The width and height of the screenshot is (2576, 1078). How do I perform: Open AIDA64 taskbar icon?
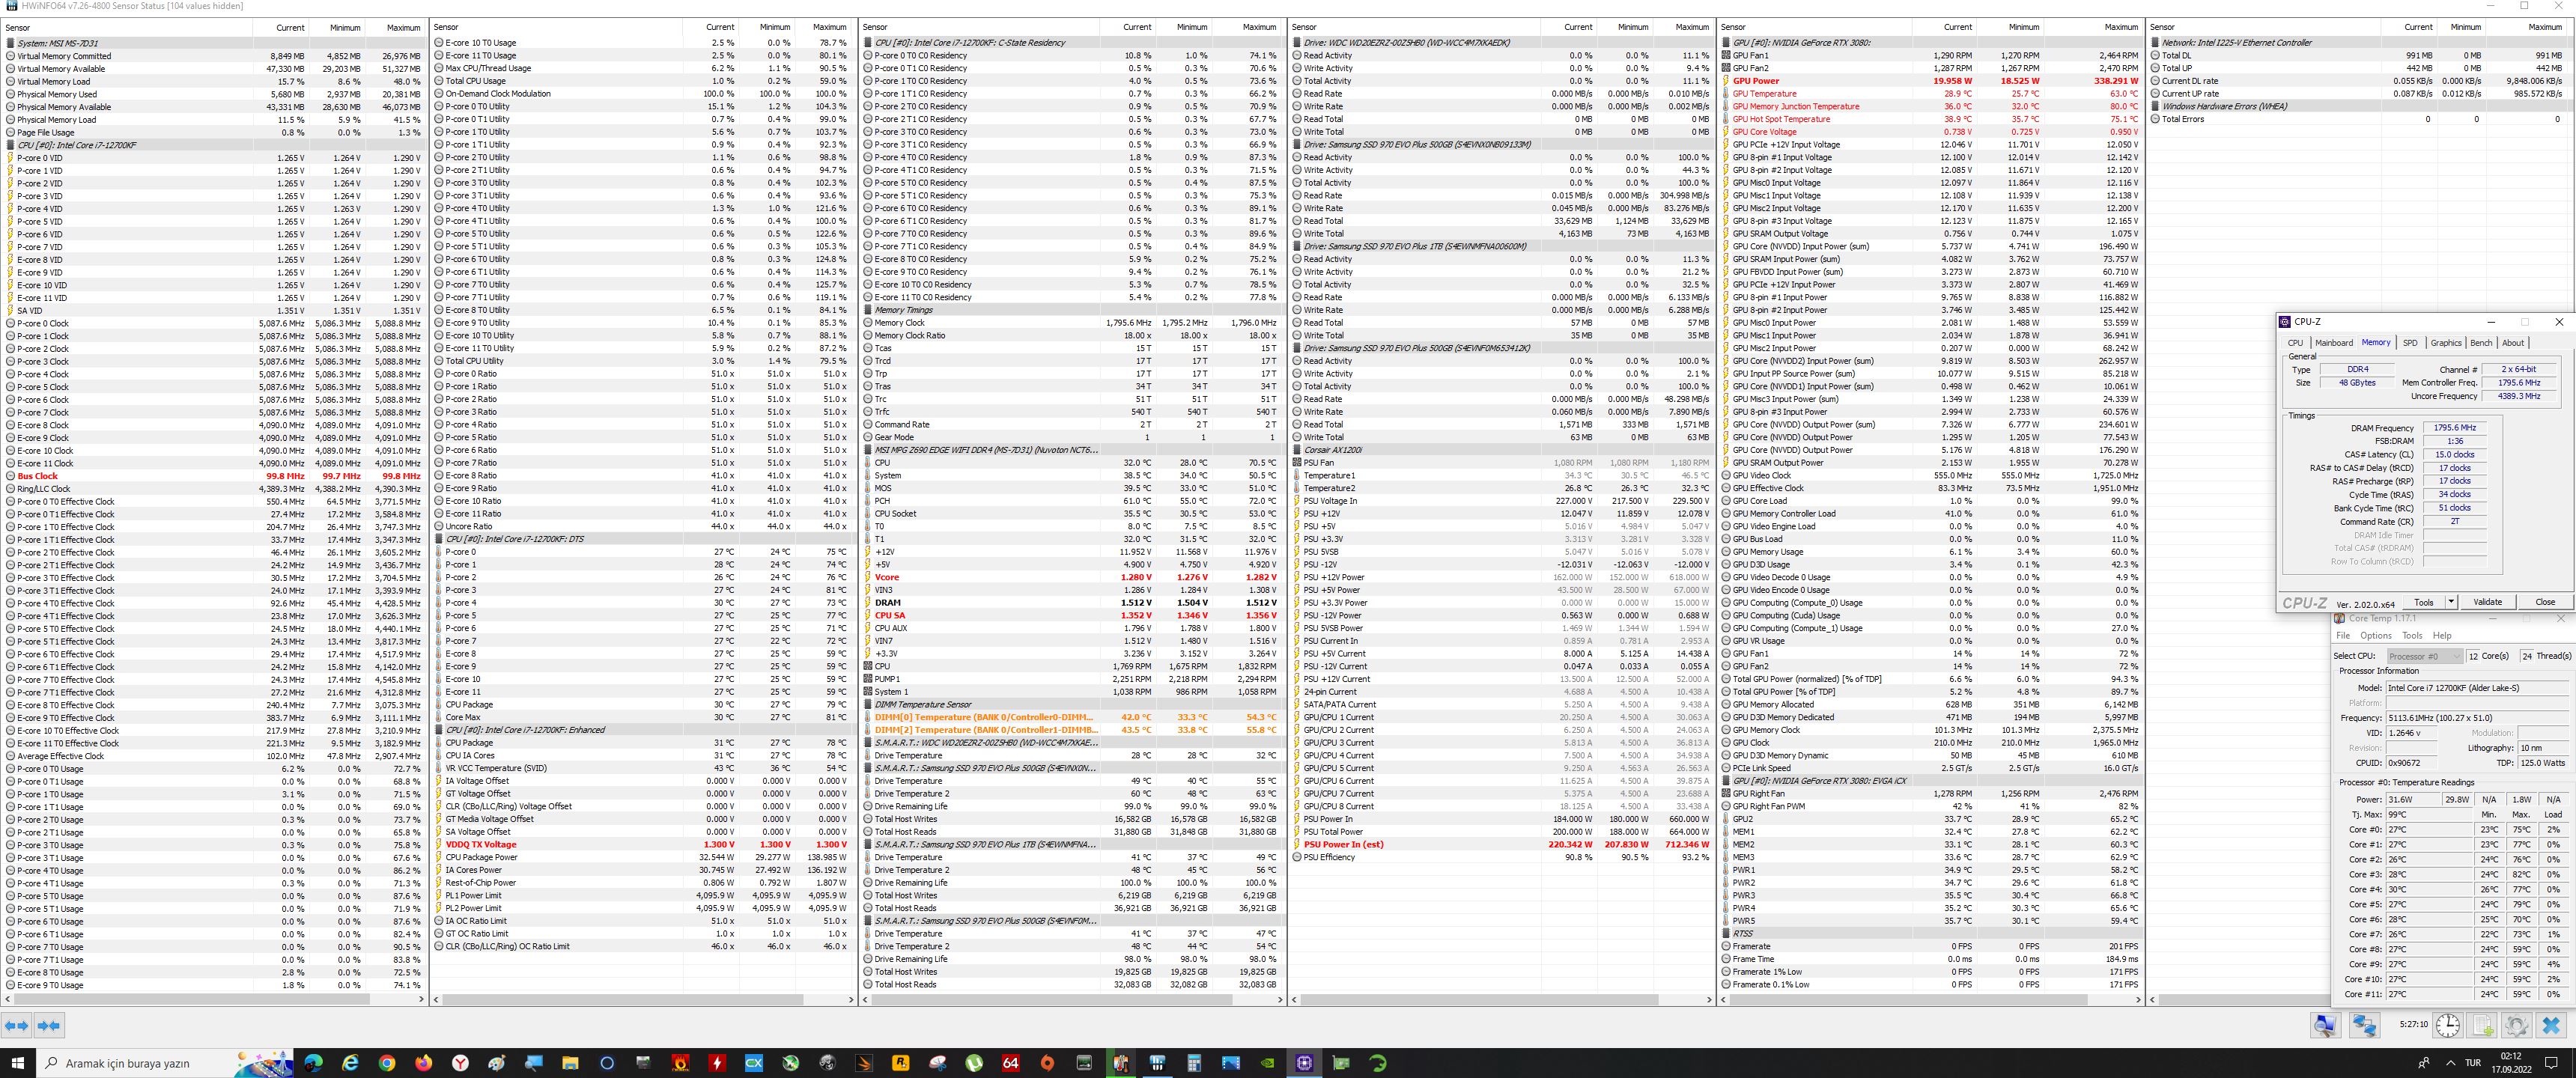[x=1010, y=1063]
